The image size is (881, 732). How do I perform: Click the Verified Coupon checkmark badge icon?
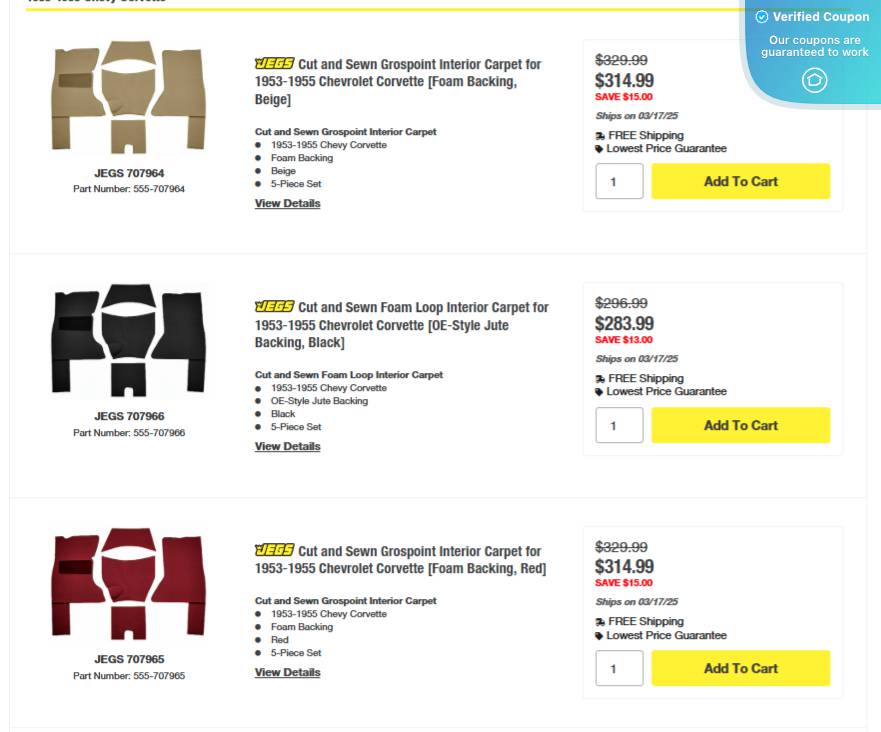coord(762,16)
